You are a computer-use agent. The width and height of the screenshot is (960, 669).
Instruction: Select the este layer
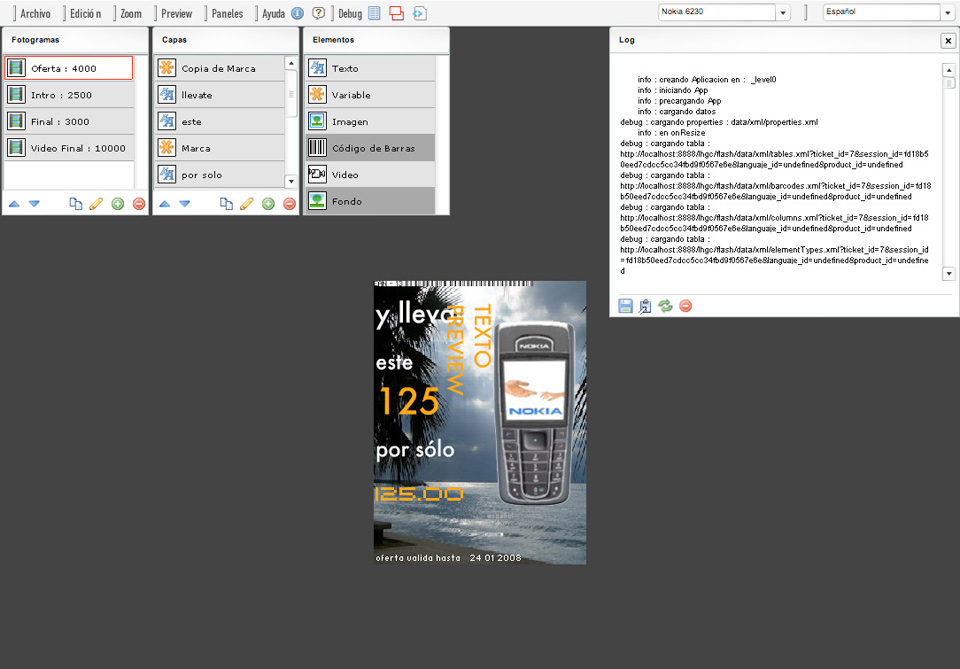(220, 121)
